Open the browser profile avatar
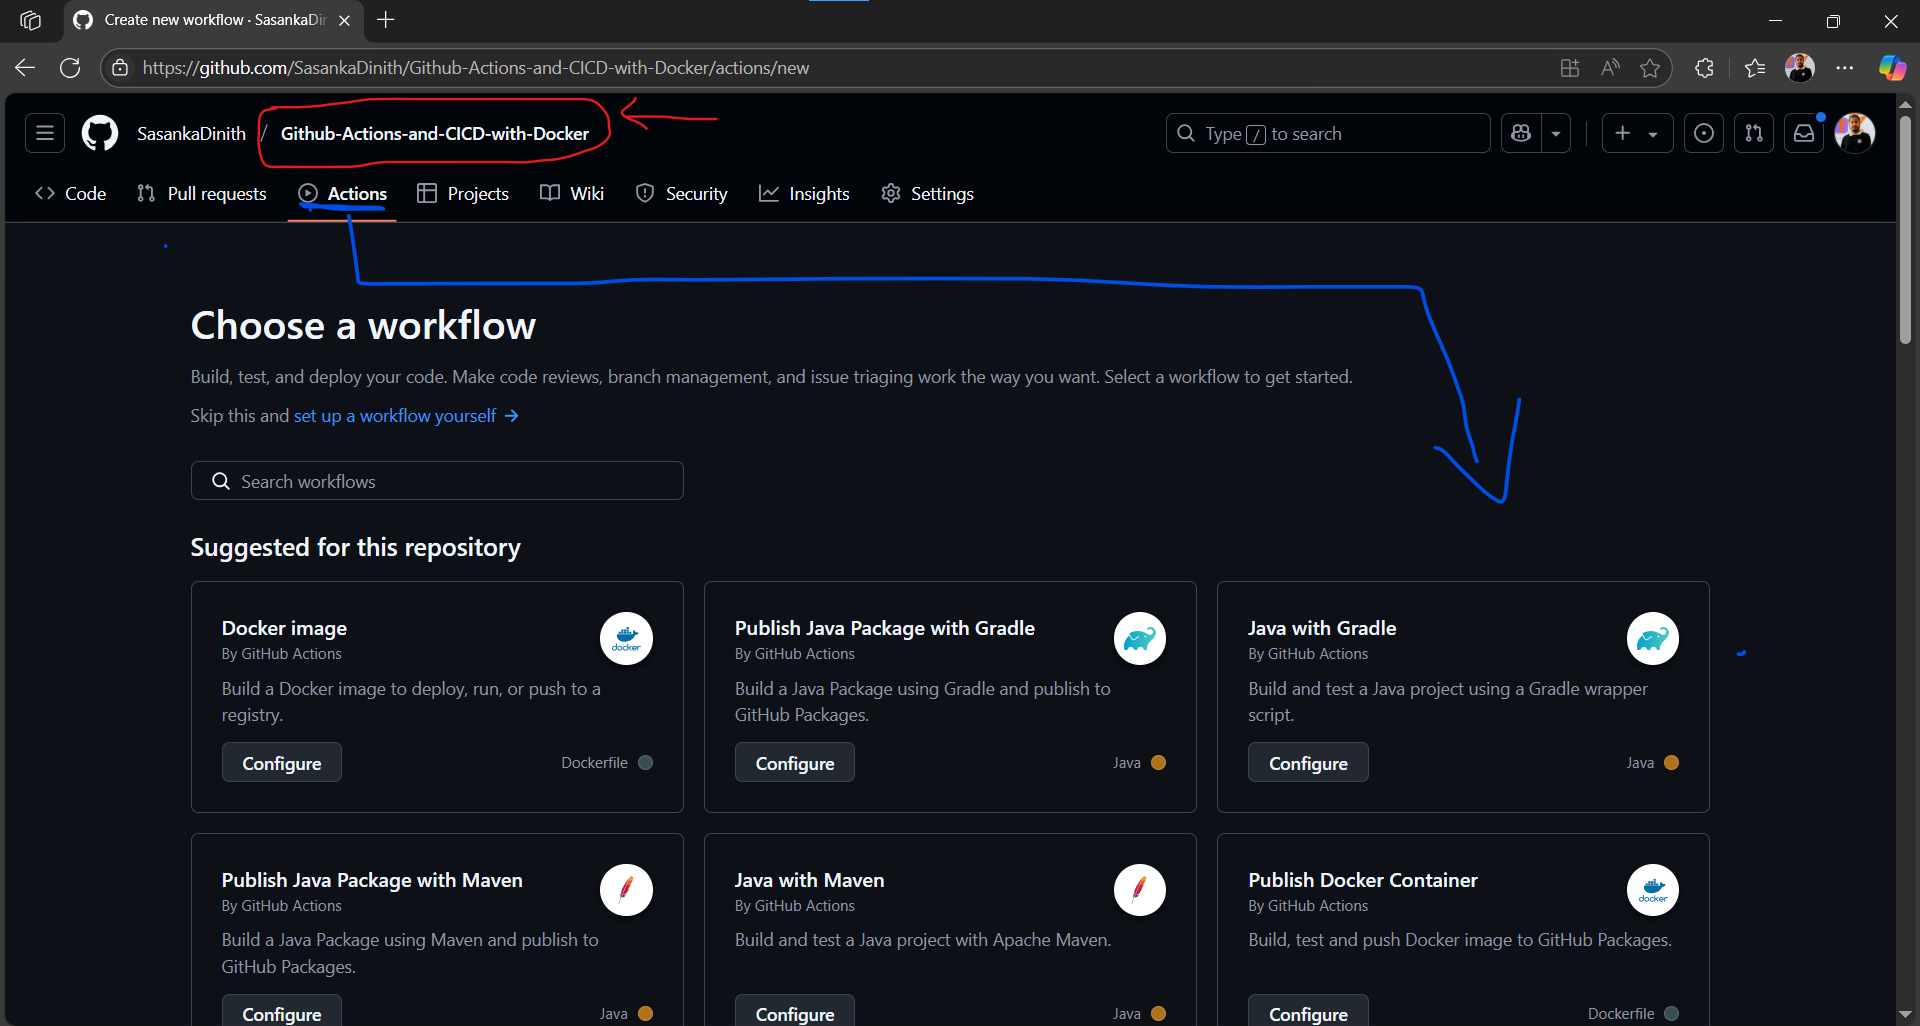Image resolution: width=1920 pixels, height=1026 pixels. 1800,68
